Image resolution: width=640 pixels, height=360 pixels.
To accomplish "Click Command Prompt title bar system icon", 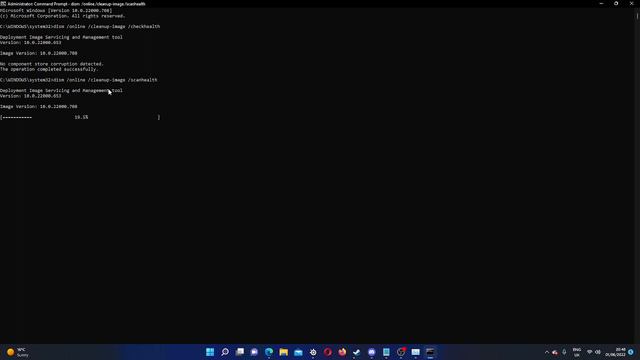I will (x=3, y=4).
